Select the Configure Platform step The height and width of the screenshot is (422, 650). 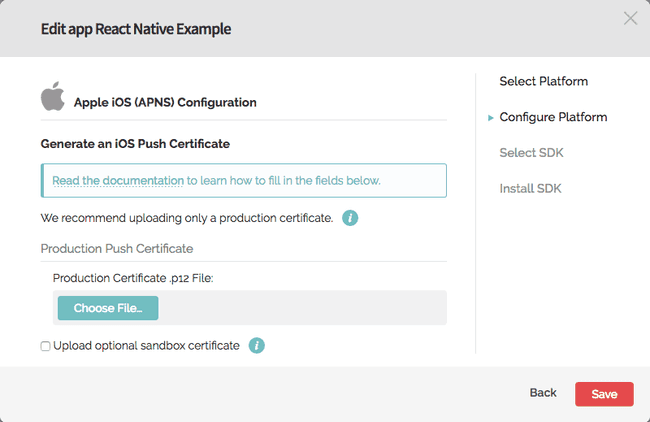[x=553, y=117]
